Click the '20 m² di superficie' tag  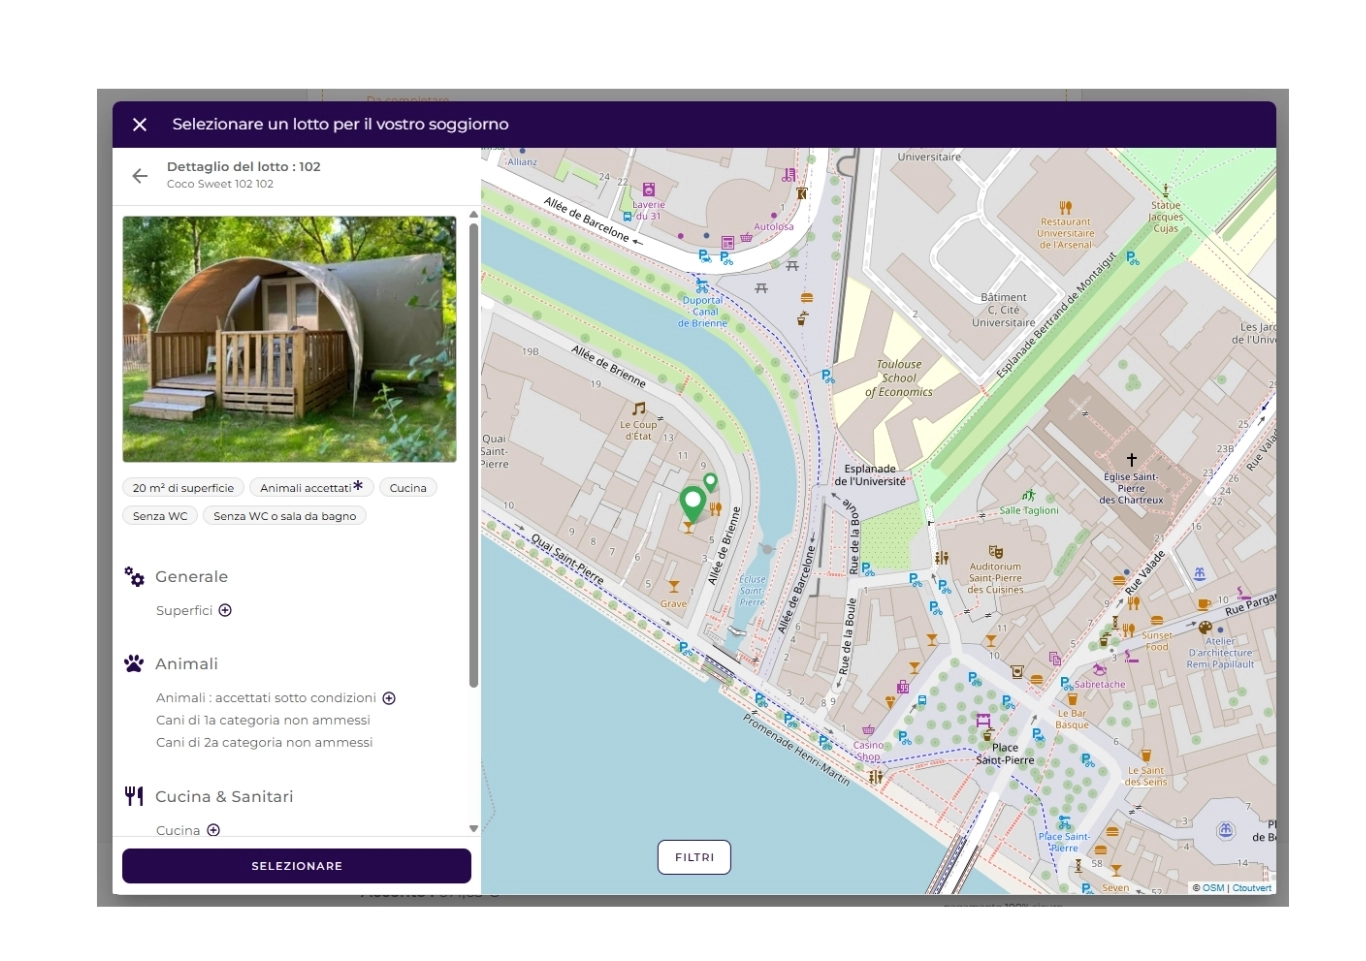[x=183, y=488]
